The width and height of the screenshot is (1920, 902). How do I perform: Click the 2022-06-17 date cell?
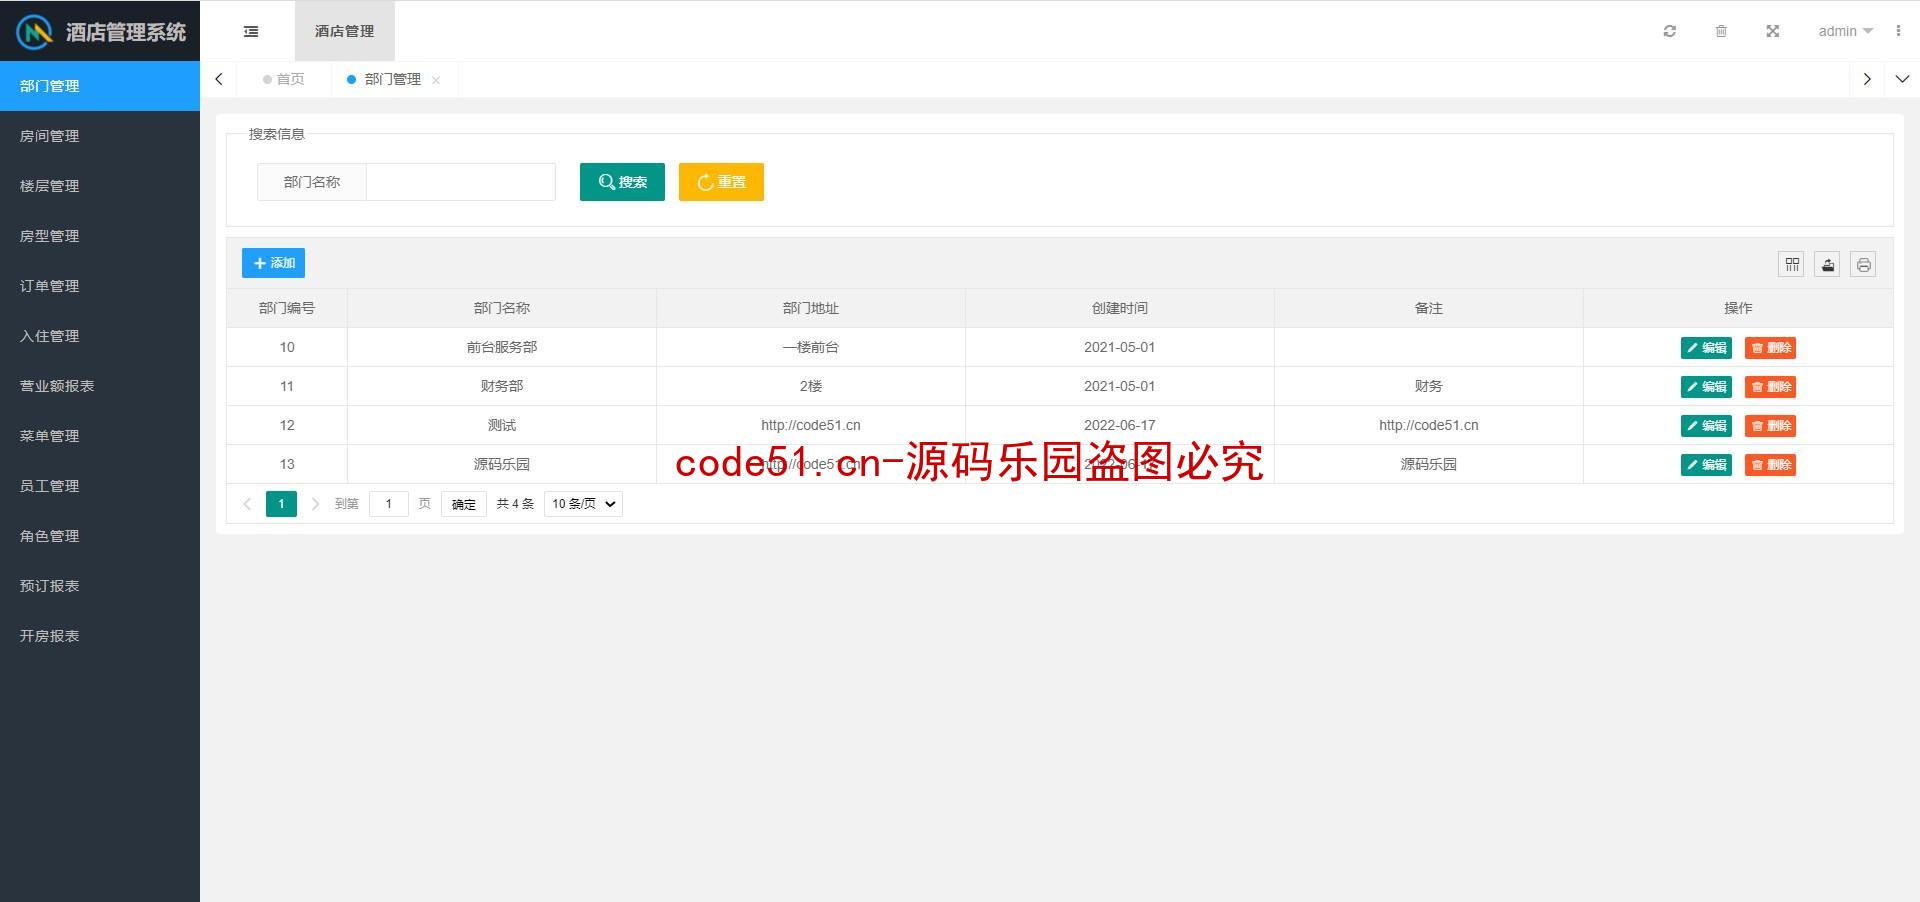pyautogui.click(x=1120, y=425)
